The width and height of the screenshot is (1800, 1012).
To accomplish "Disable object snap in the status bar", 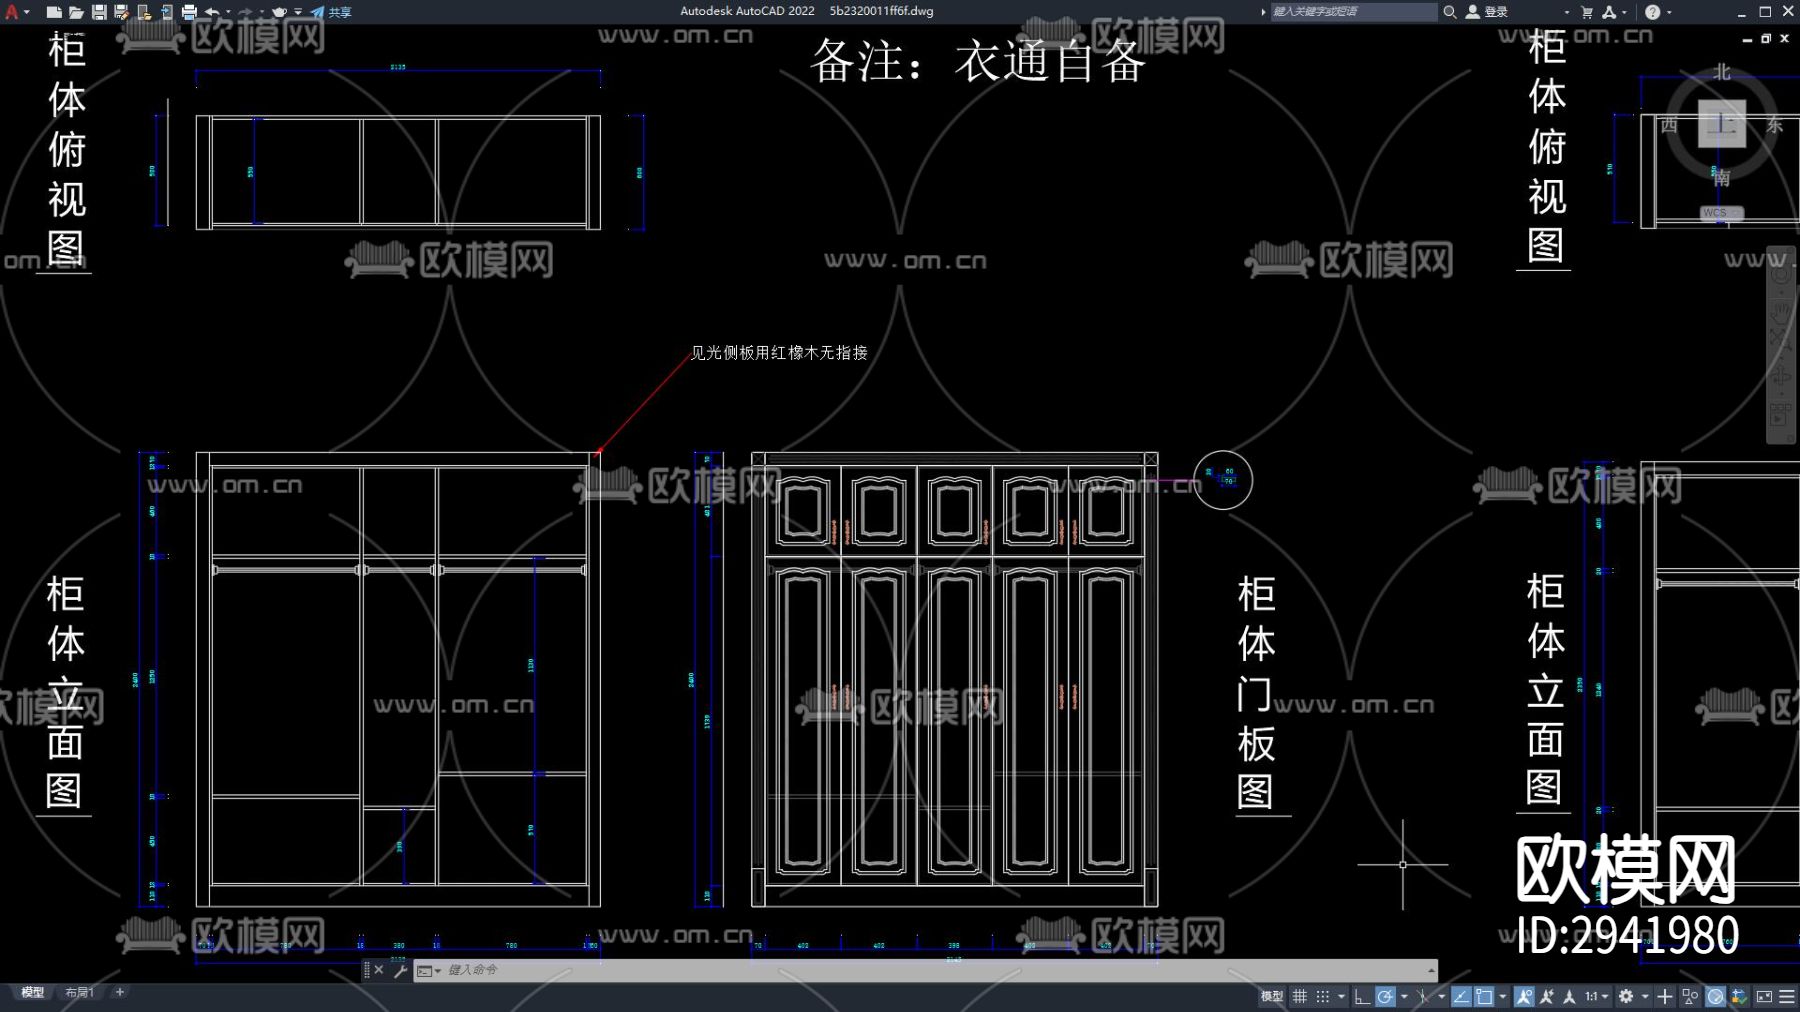I will click(1482, 997).
